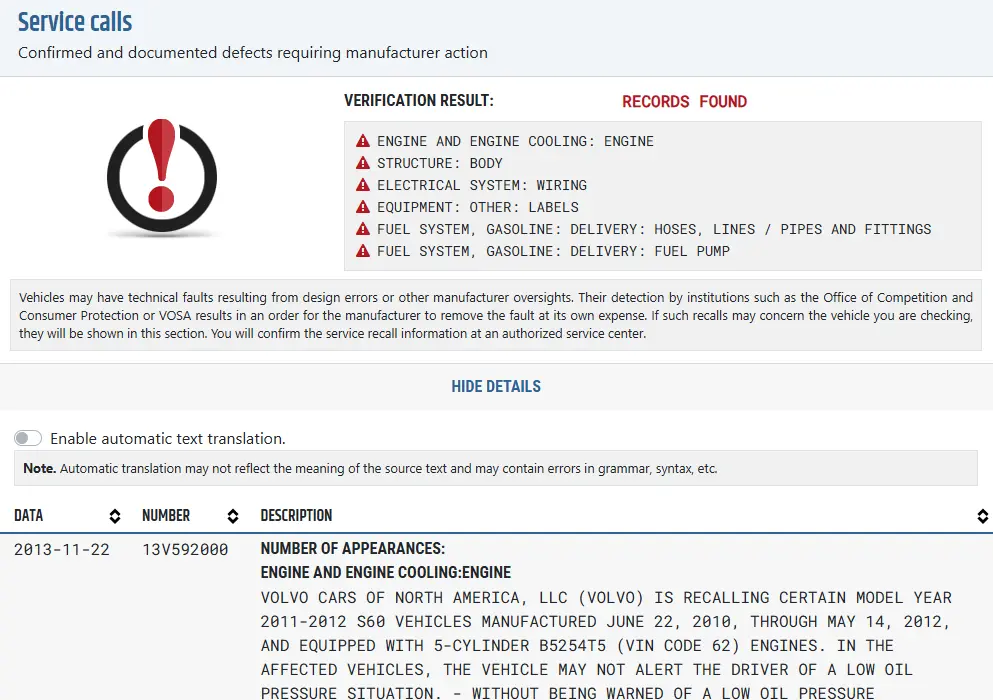Click the recall number 13V592000
The width and height of the screenshot is (993, 700).
coord(185,550)
